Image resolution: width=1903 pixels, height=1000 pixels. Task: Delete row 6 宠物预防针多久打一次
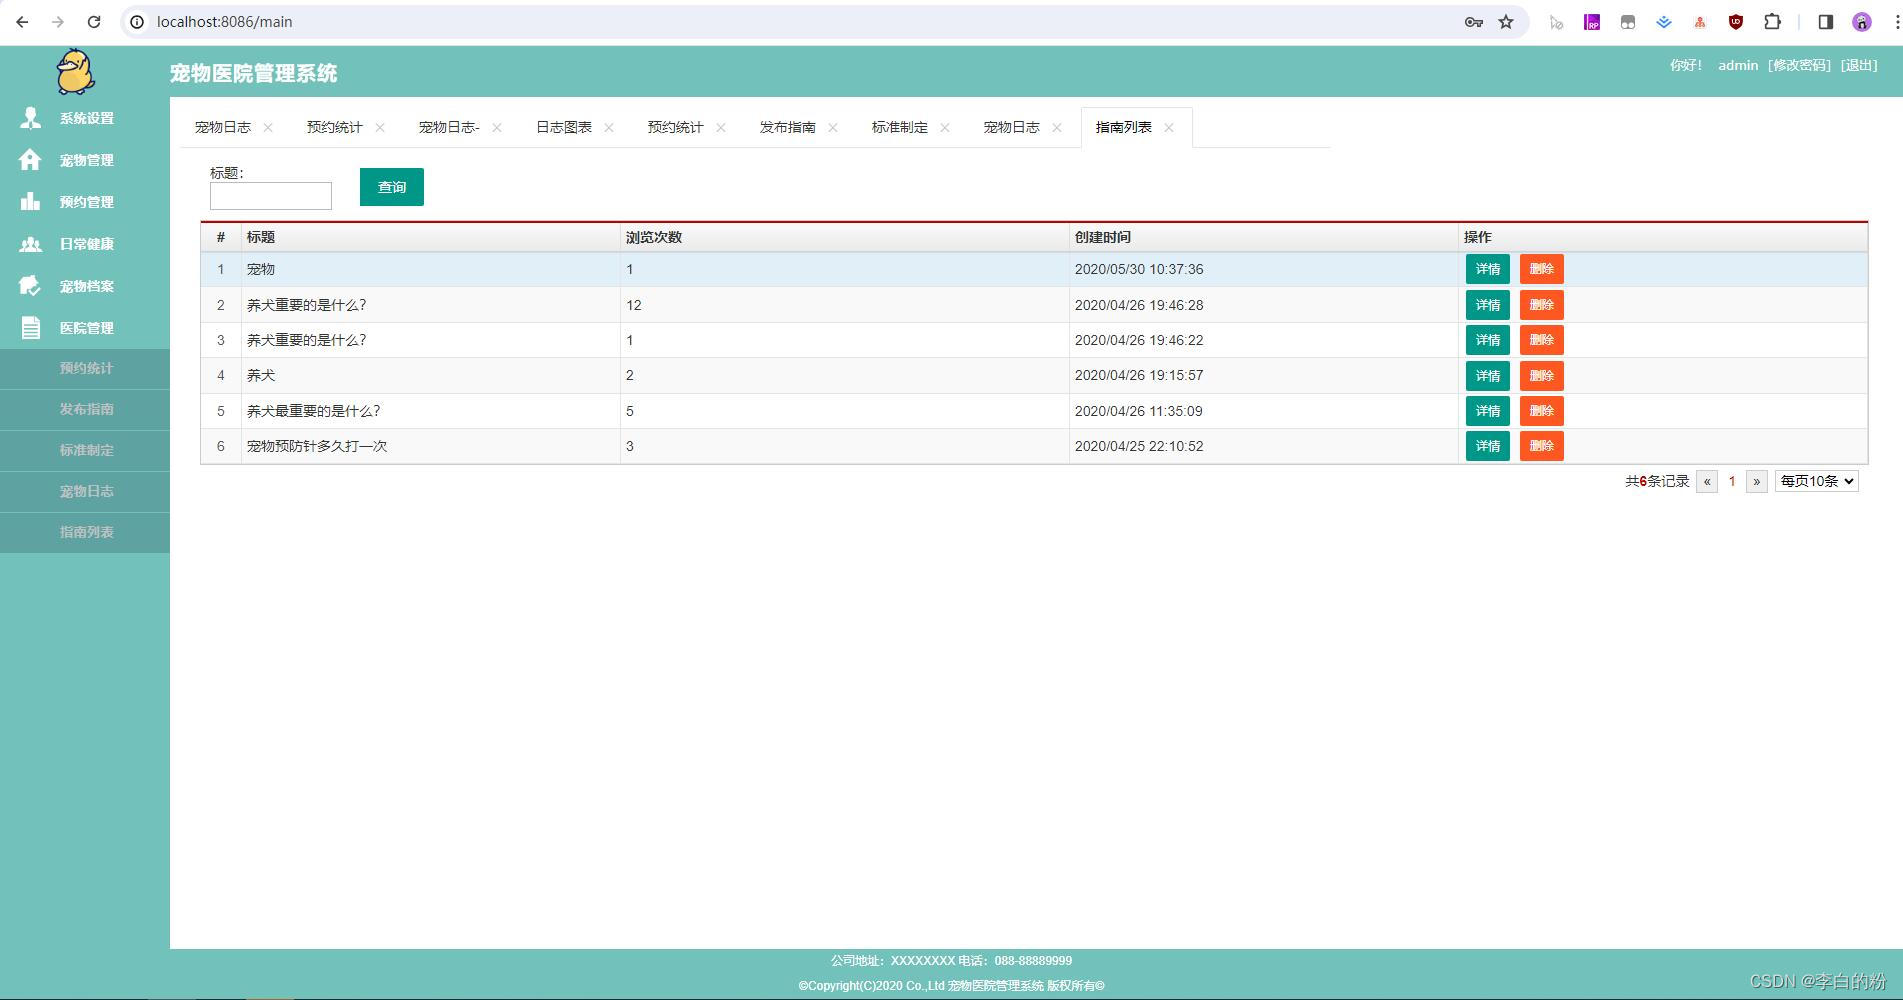tap(1542, 446)
